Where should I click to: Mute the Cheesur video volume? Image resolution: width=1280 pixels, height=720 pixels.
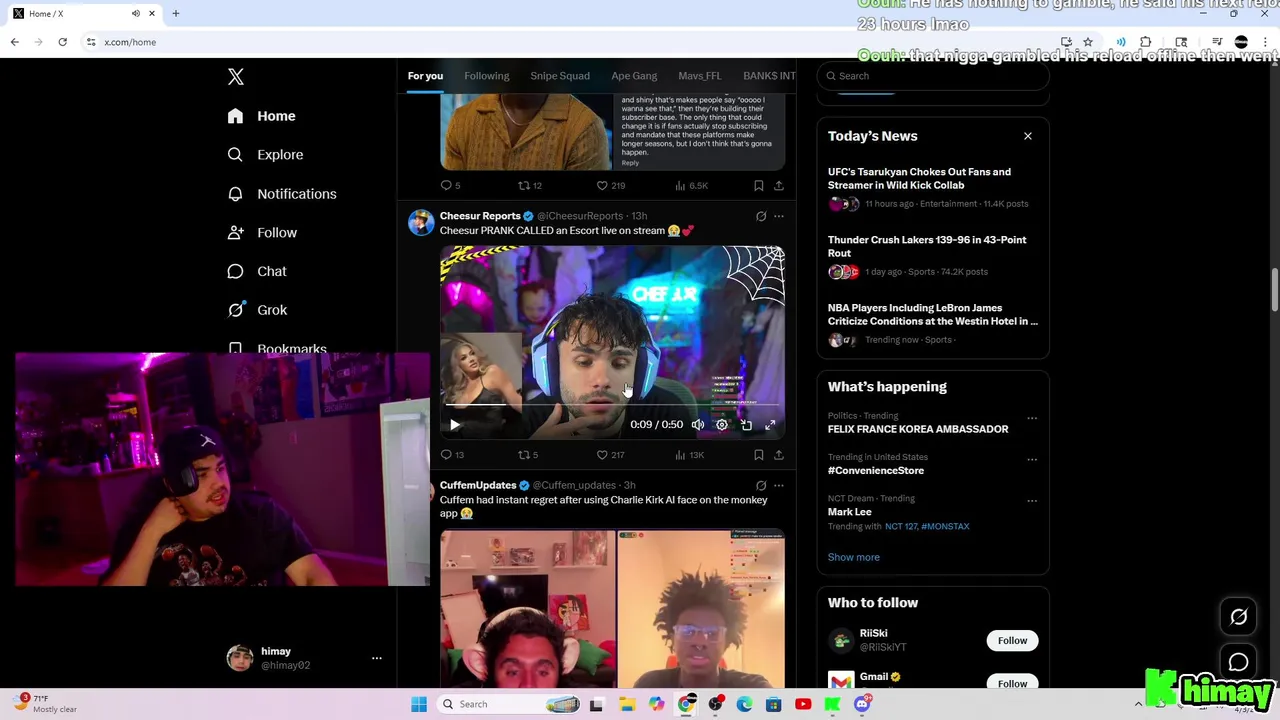click(698, 425)
